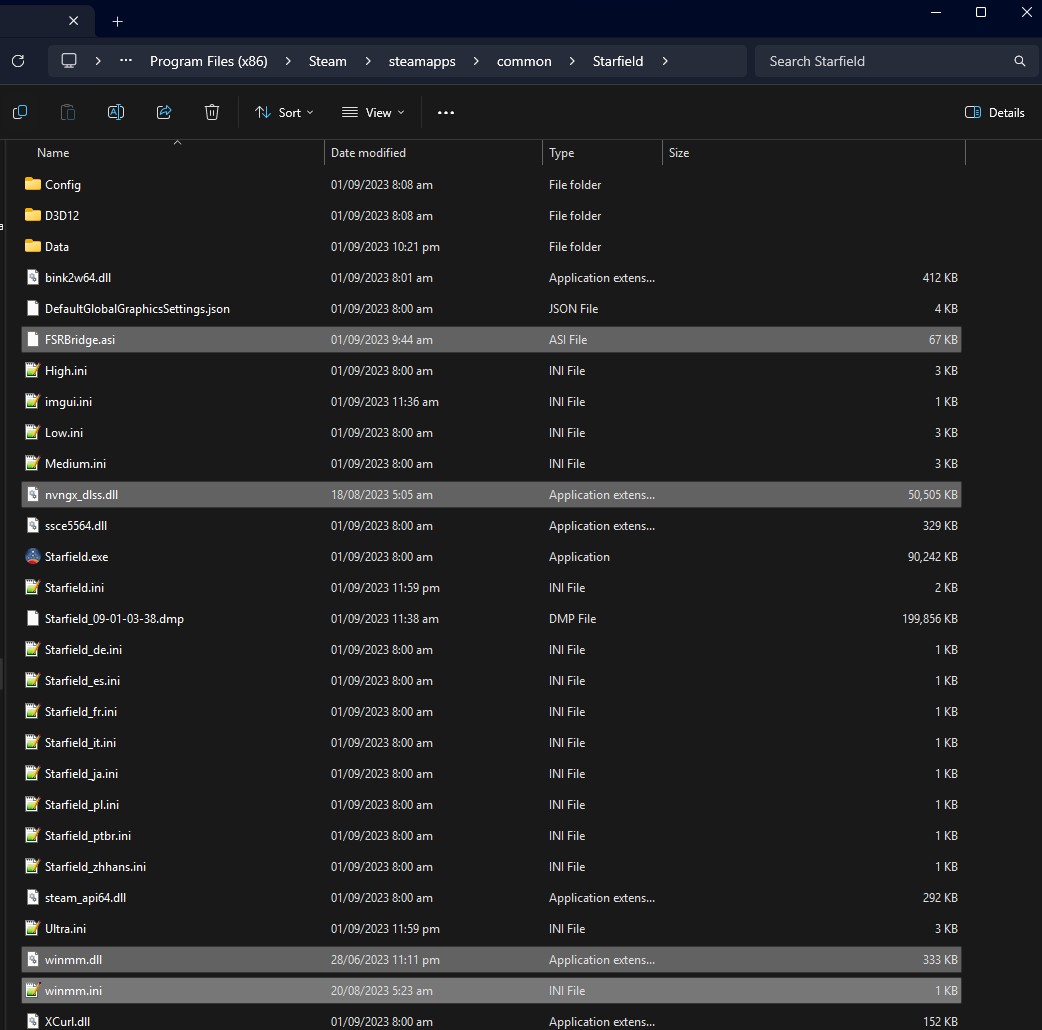Go to Program Files (x86) in breadcrumb
The width and height of the screenshot is (1042, 1030).
[209, 61]
